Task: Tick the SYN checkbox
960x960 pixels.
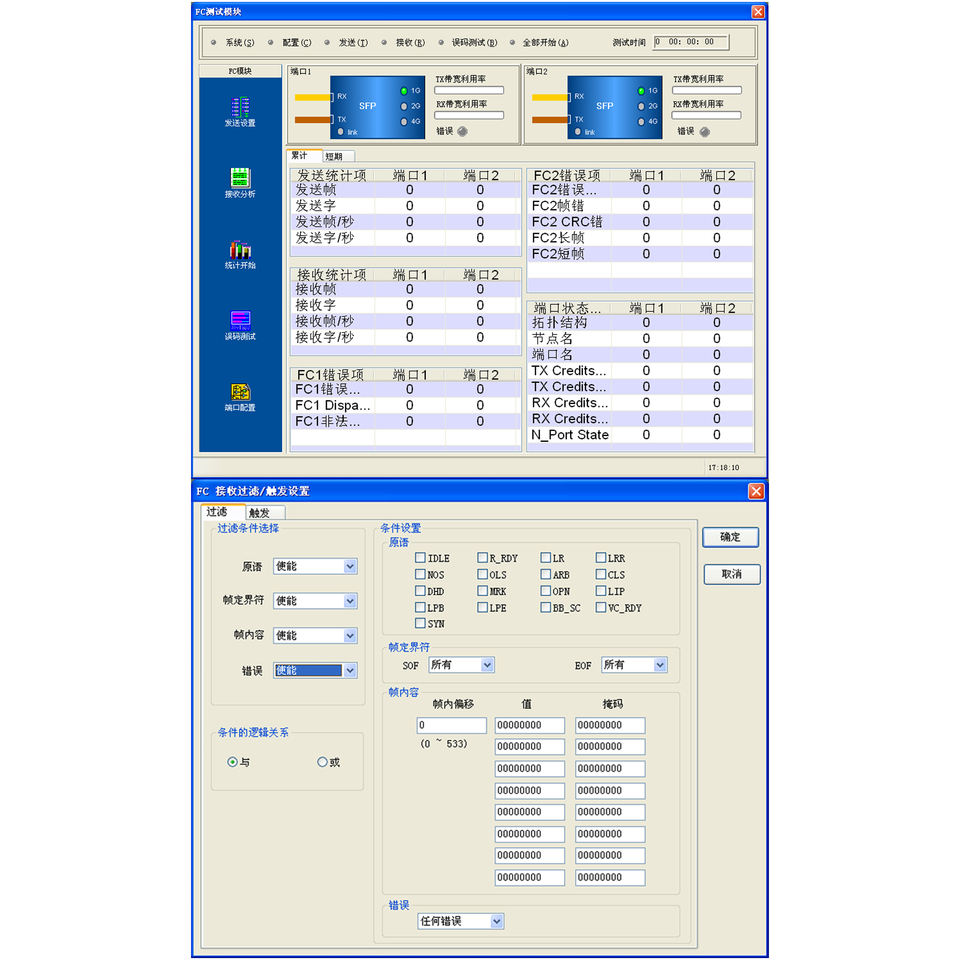Action: pos(420,623)
